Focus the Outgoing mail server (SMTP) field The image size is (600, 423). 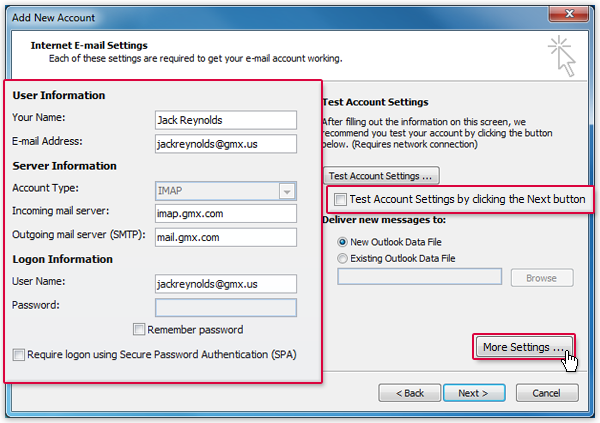[x=226, y=237]
